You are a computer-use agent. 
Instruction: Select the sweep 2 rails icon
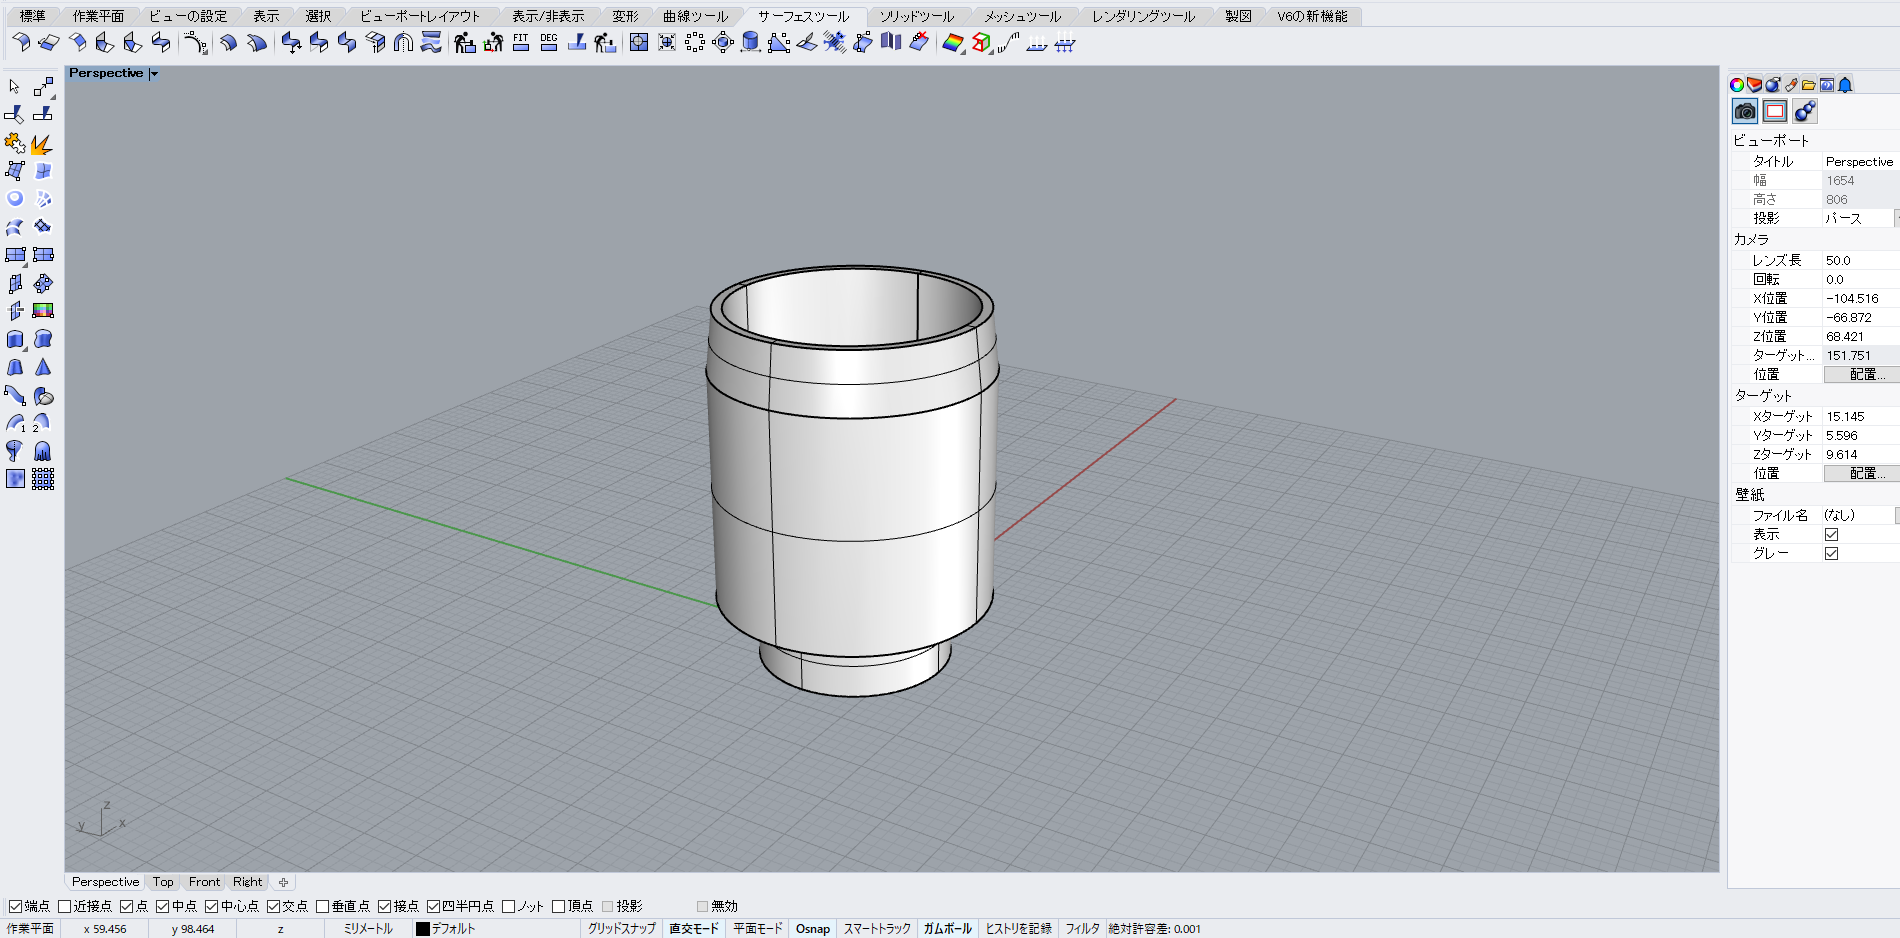[43, 423]
